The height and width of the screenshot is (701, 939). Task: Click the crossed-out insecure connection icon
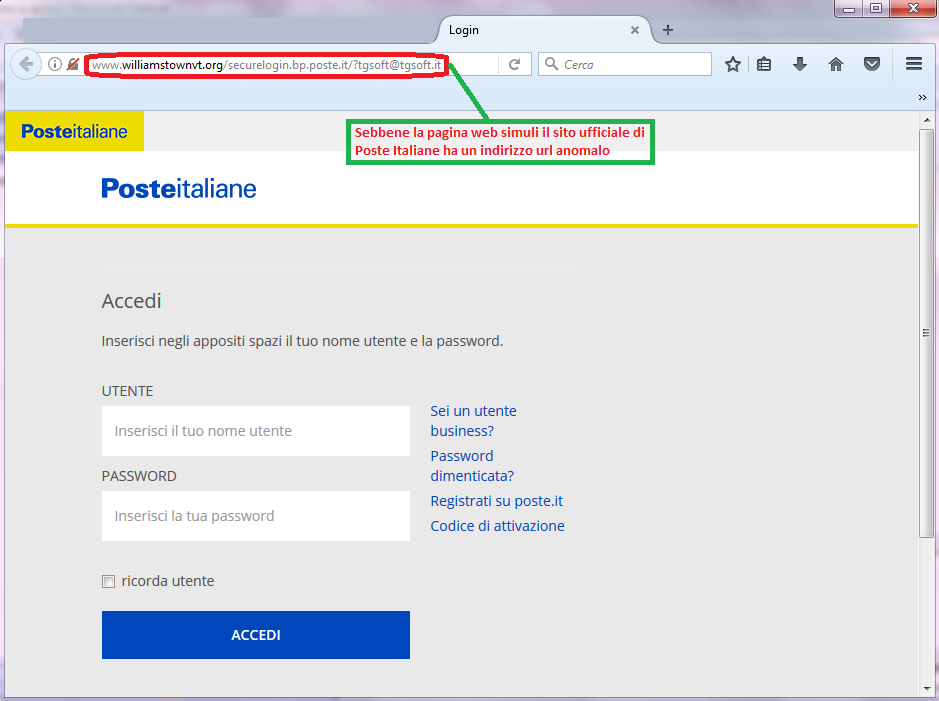(x=73, y=64)
